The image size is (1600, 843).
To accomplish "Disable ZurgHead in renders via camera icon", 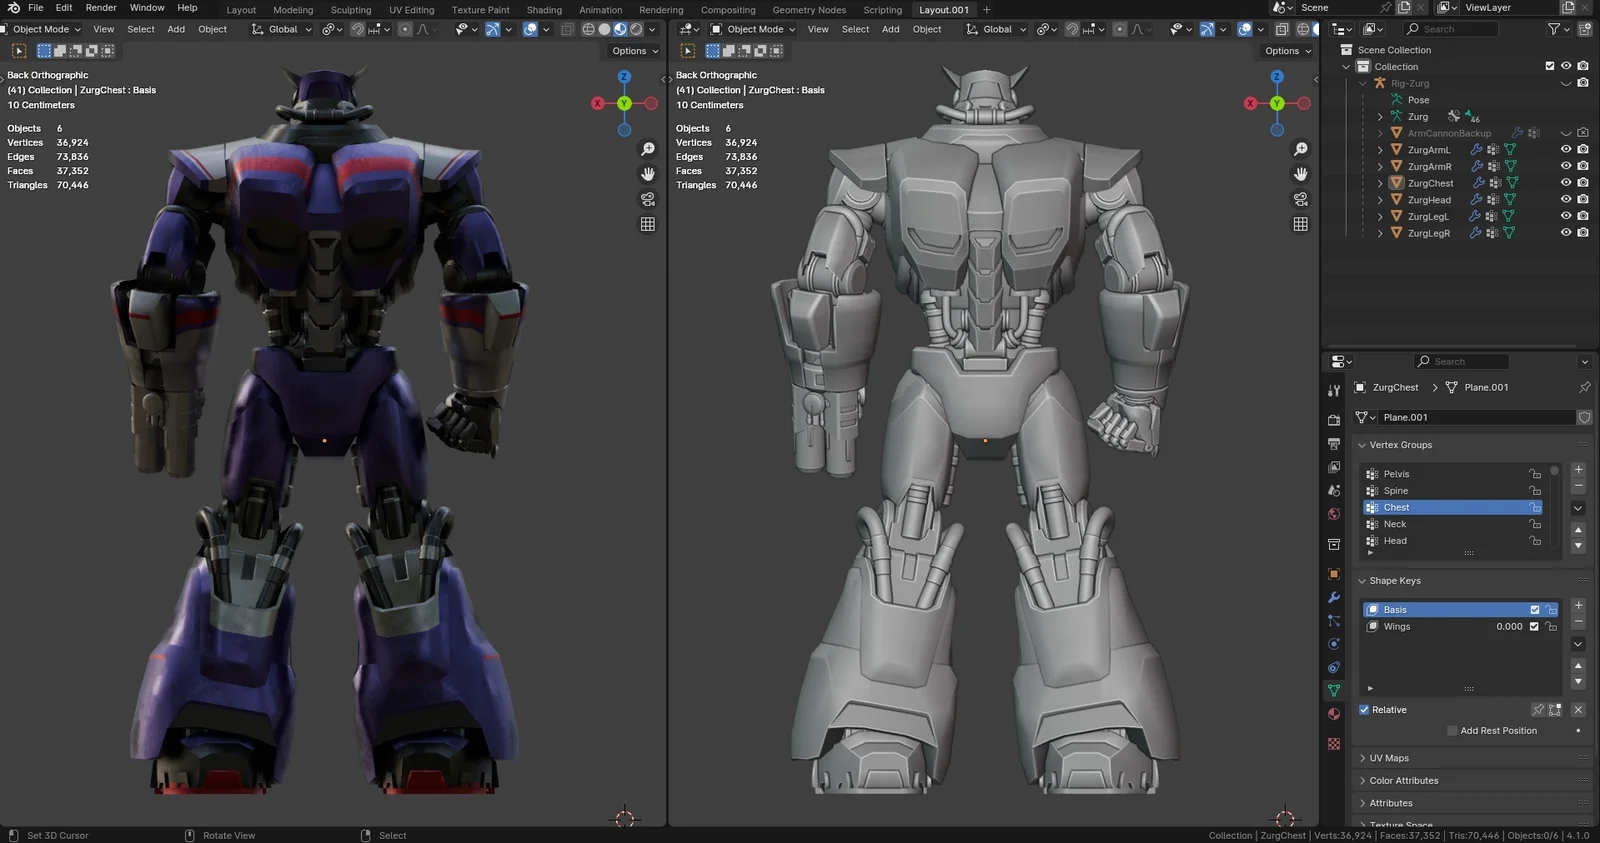I will point(1583,200).
